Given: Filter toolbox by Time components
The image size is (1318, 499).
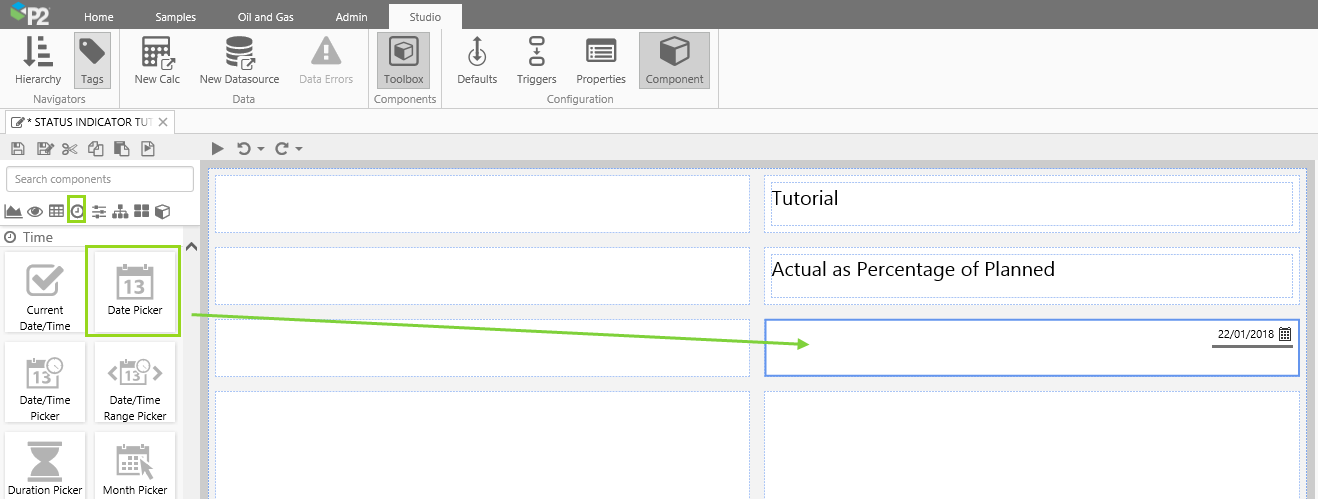Looking at the screenshot, I should point(77,211).
